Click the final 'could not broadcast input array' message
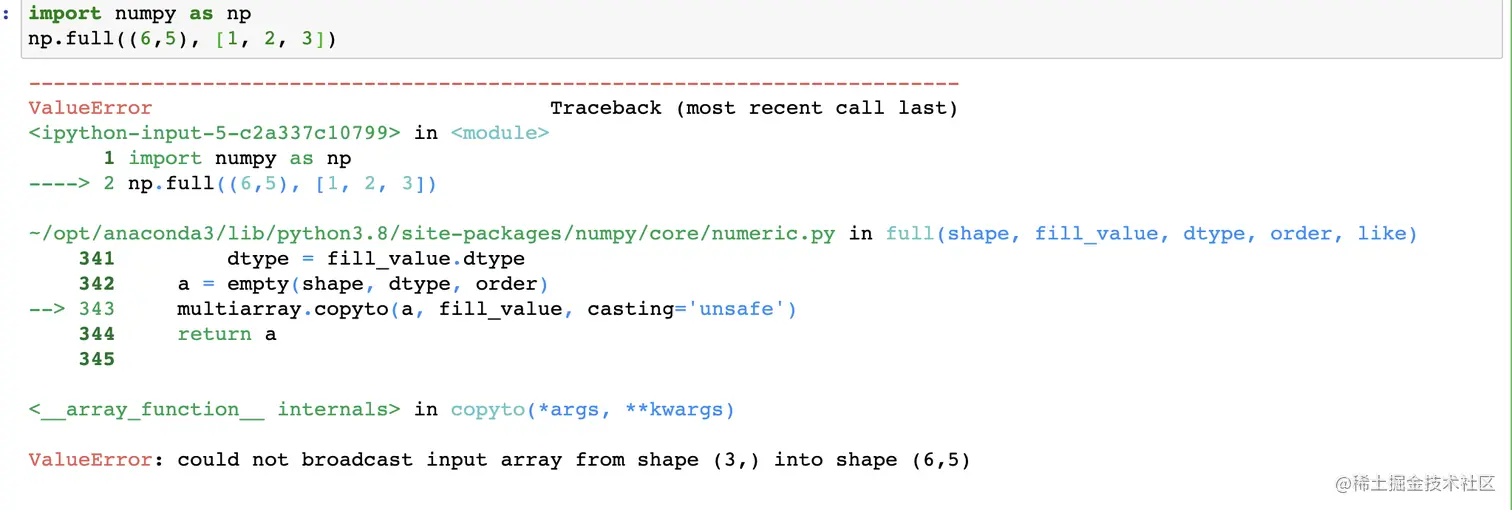Viewport: 1512px width, 510px height. (x=574, y=460)
